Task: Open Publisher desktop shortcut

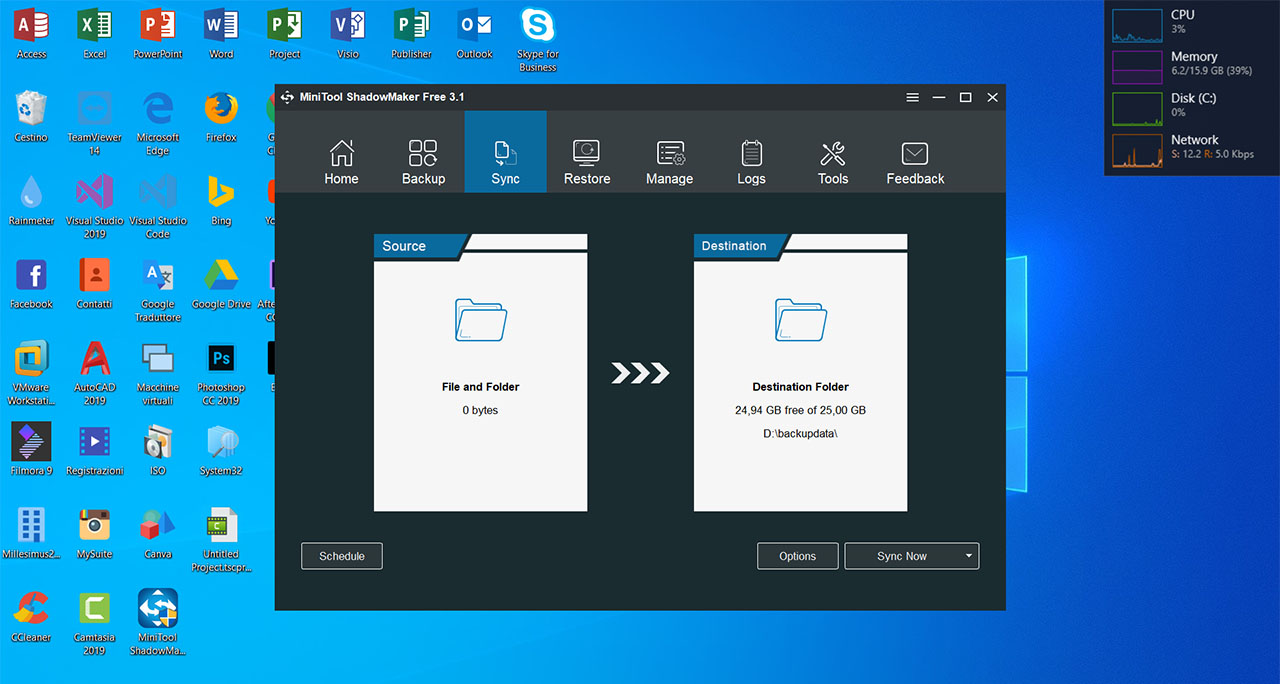Action: (x=411, y=33)
